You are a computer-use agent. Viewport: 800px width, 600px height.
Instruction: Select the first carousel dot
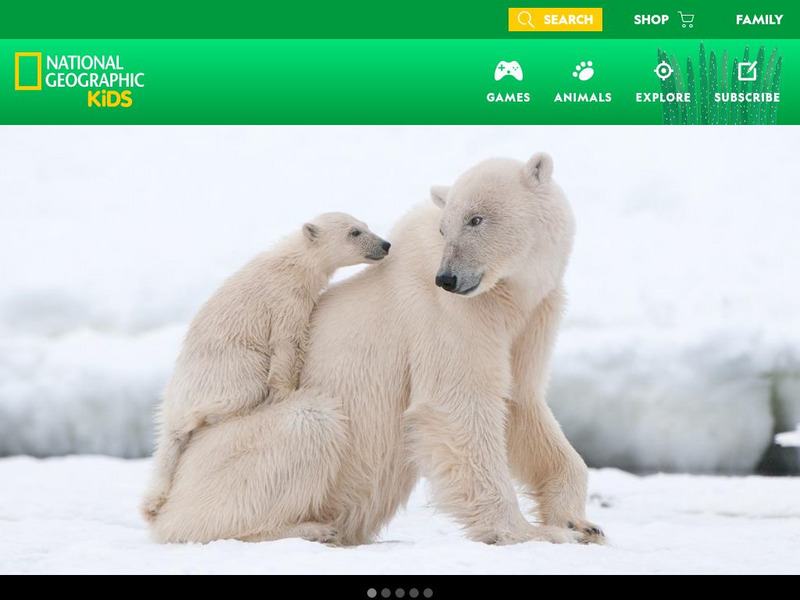click(372, 593)
